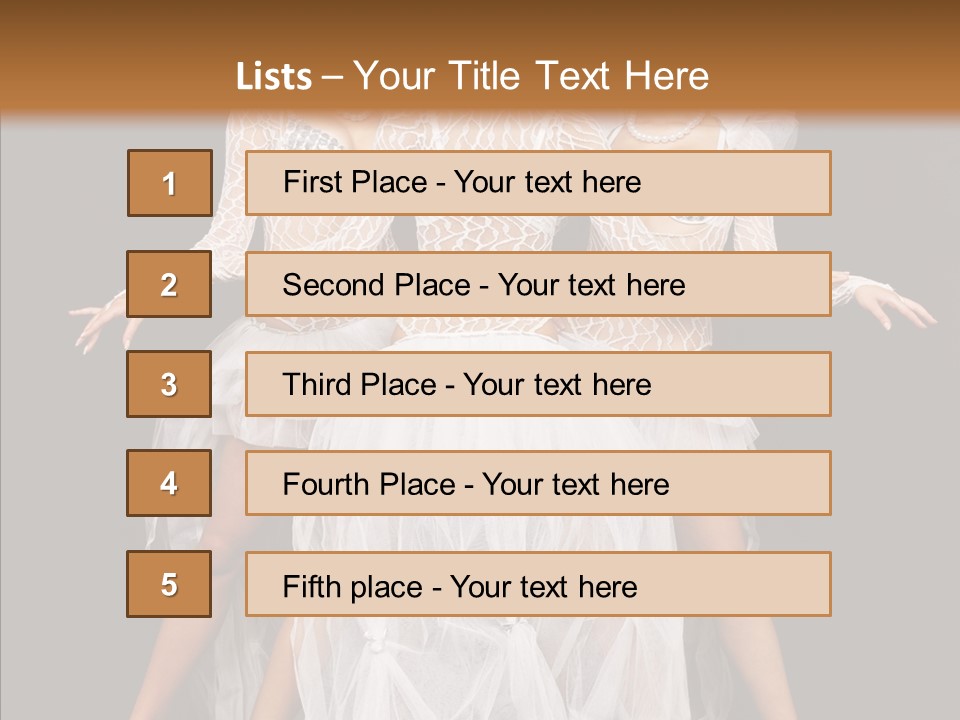Click the pearl necklace in the background photo

point(664,132)
